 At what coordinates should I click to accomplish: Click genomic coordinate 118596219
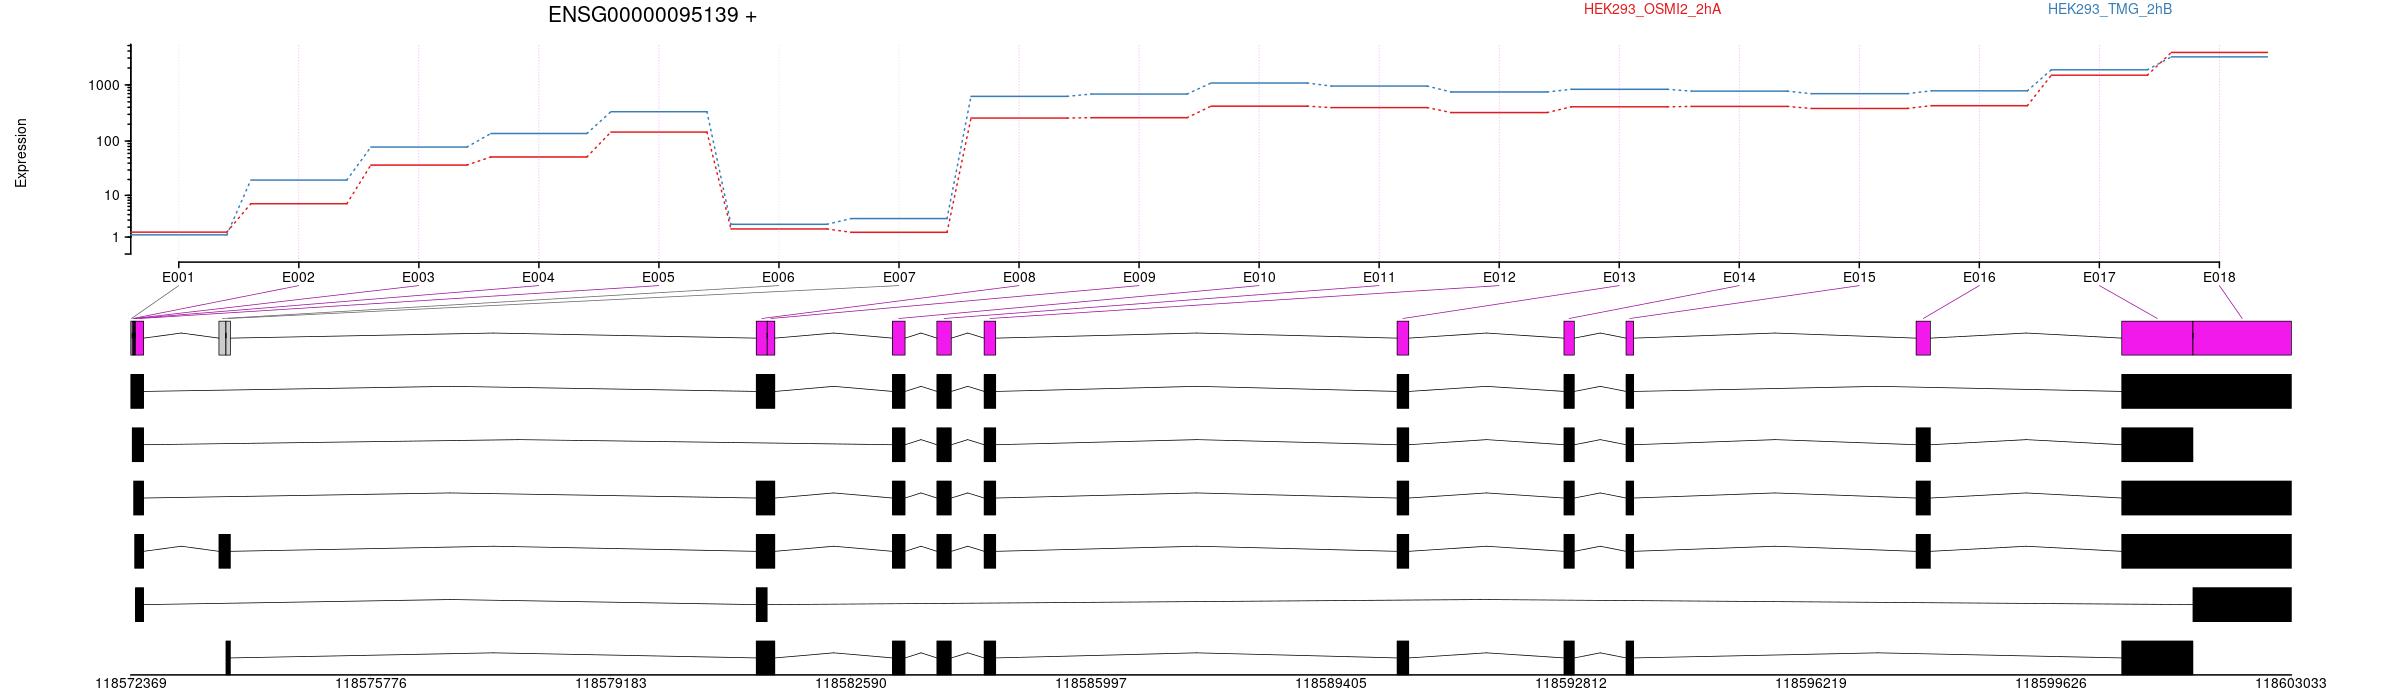(1811, 684)
